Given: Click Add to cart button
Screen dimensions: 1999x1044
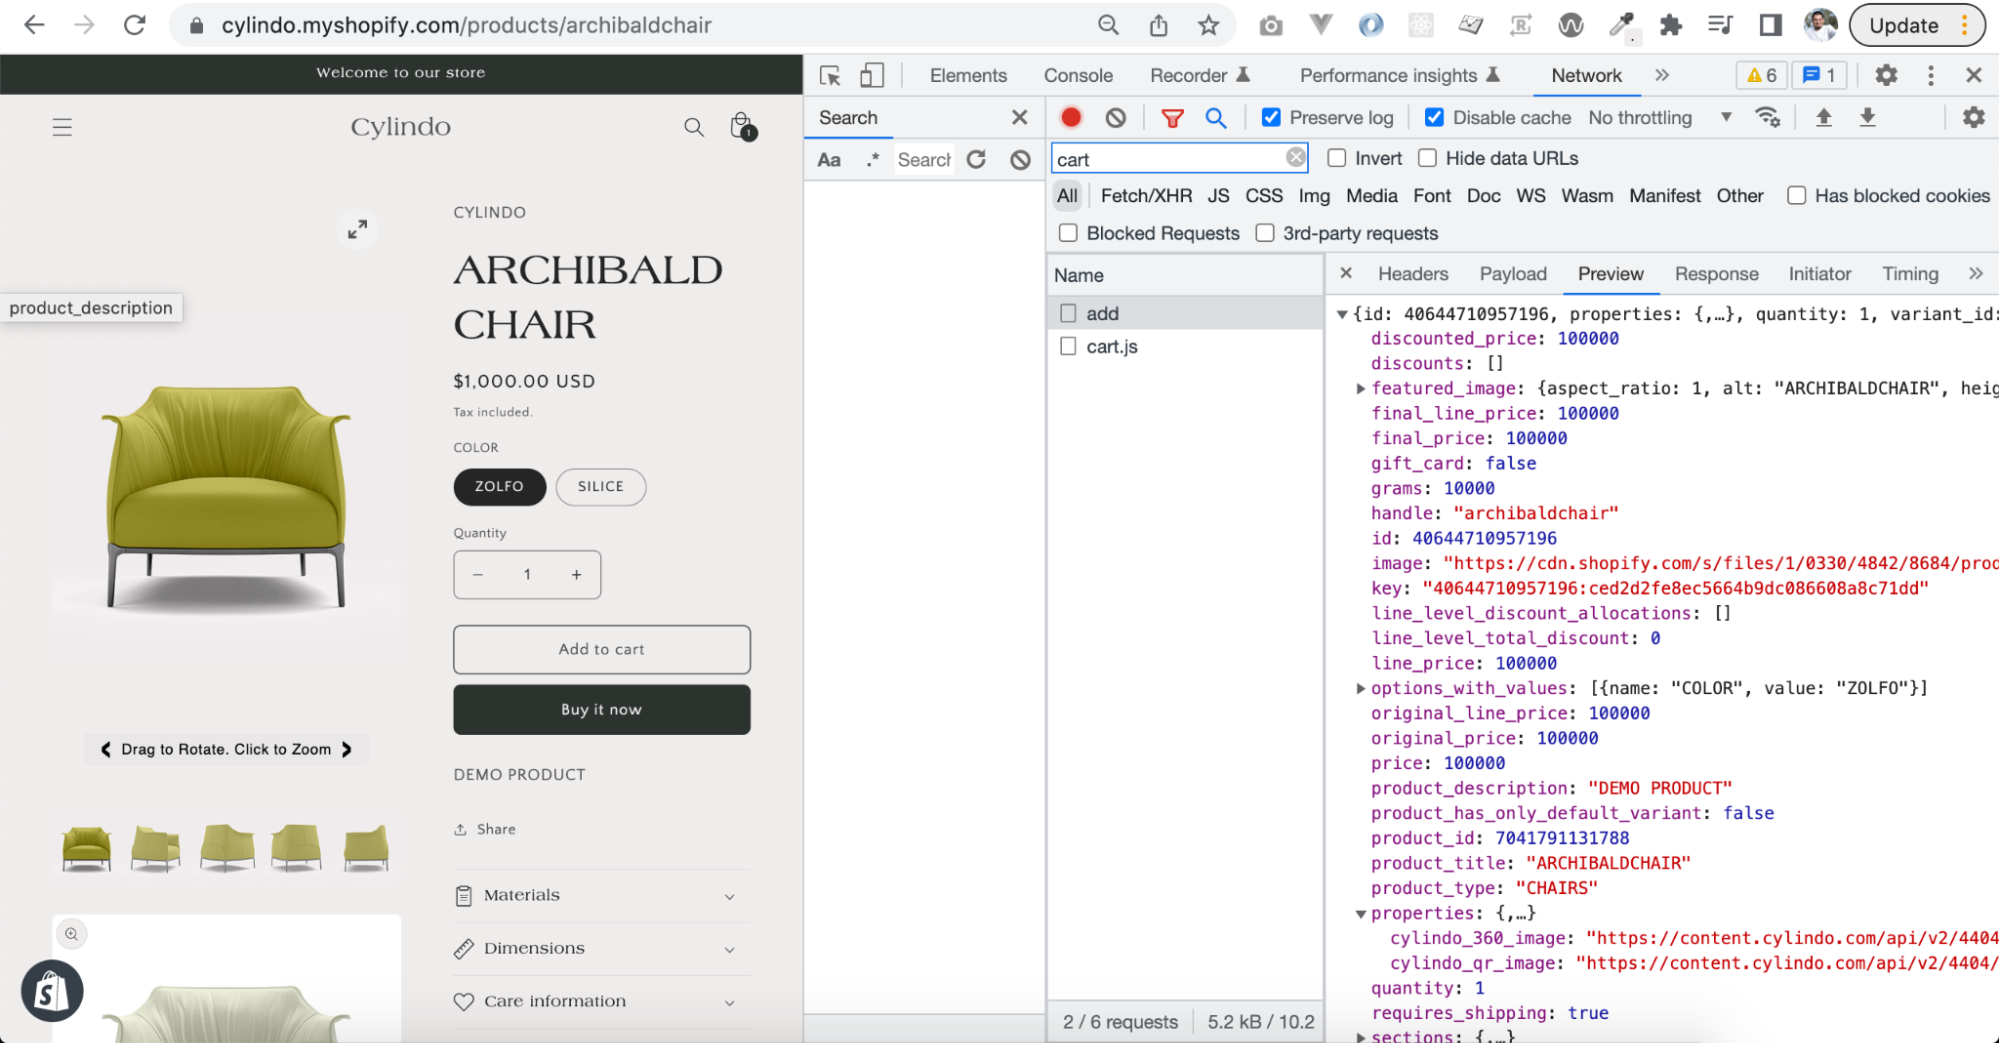Looking at the screenshot, I should point(602,649).
